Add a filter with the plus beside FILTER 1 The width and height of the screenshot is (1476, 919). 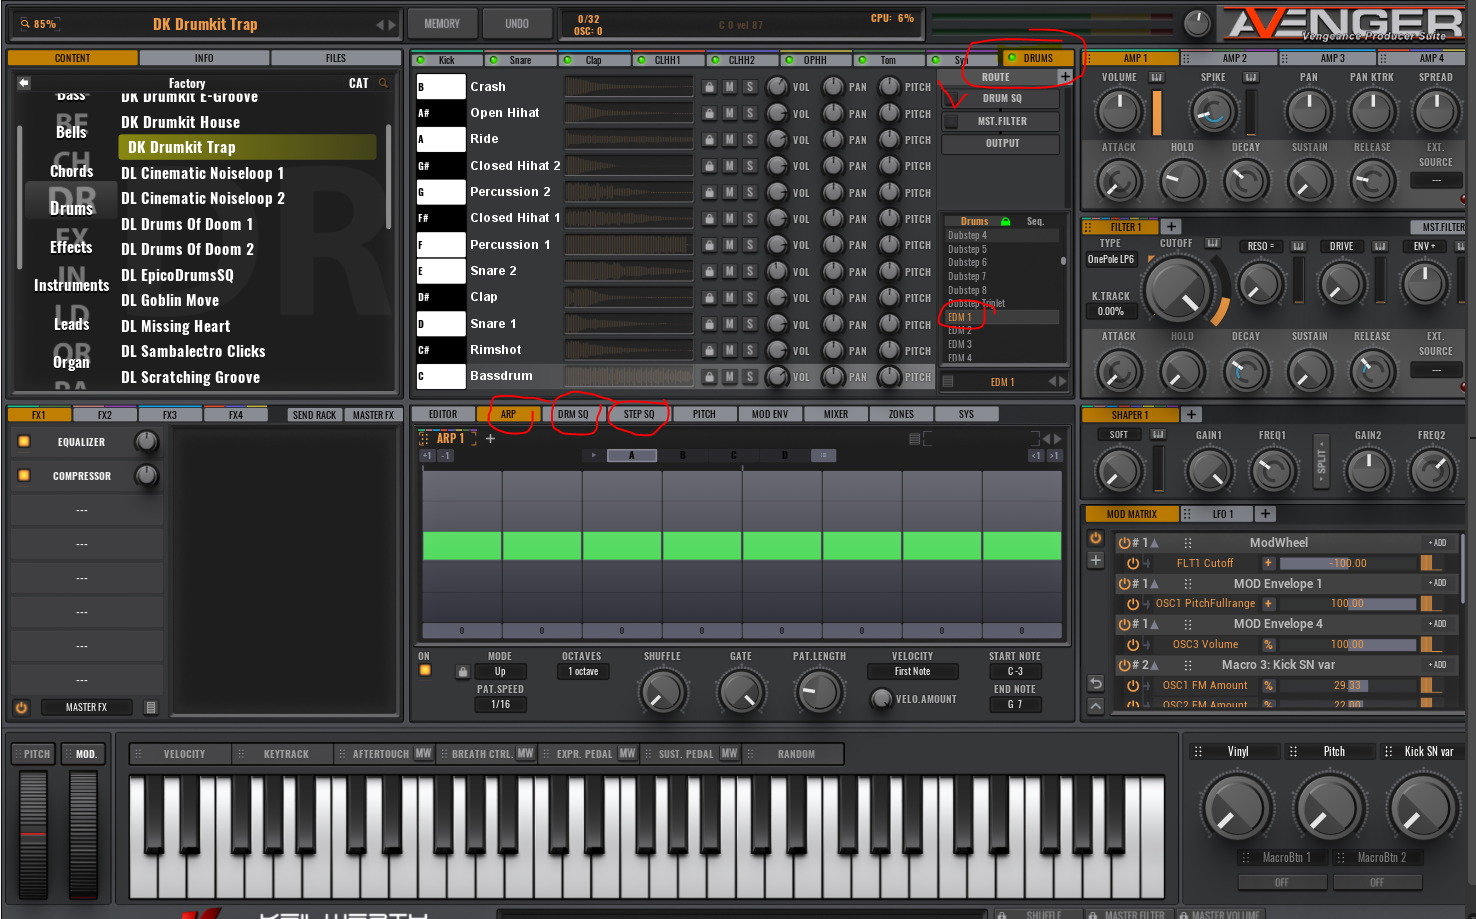pyautogui.click(x=1172, y=227)
